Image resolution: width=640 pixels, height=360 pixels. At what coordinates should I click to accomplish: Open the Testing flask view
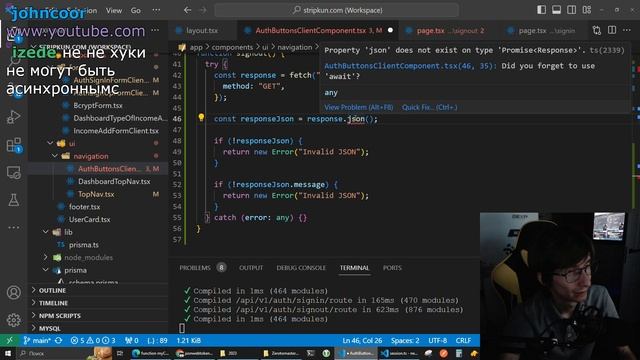(13, 200)
